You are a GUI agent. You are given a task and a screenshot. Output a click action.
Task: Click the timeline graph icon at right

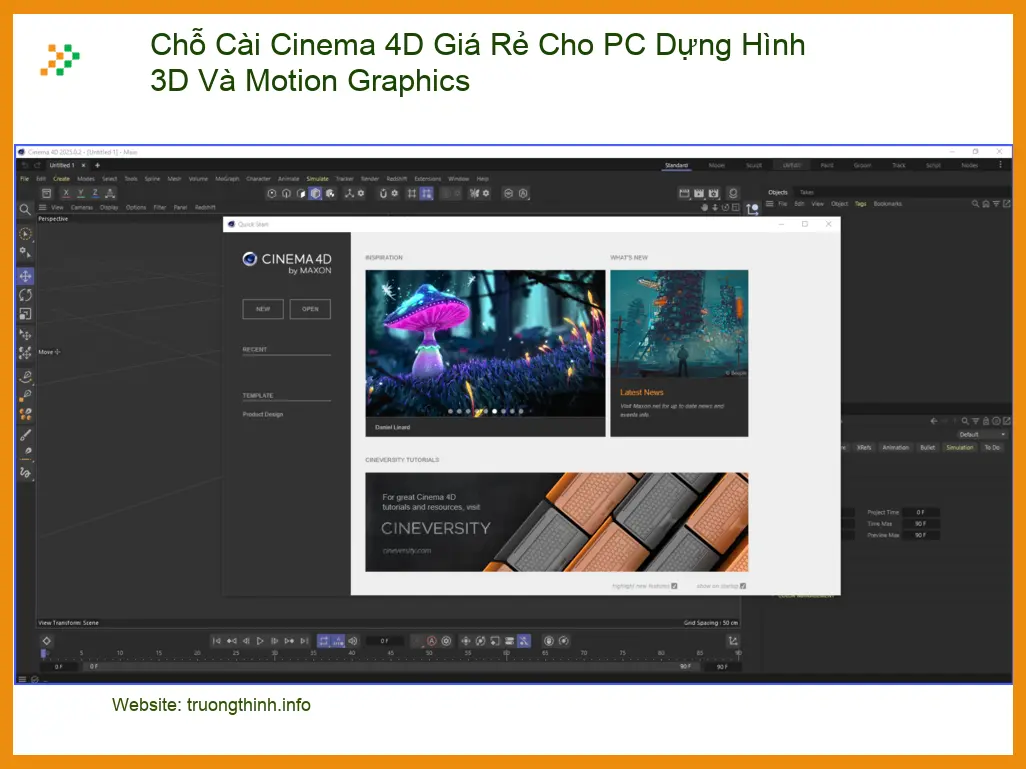click(733, 641)
